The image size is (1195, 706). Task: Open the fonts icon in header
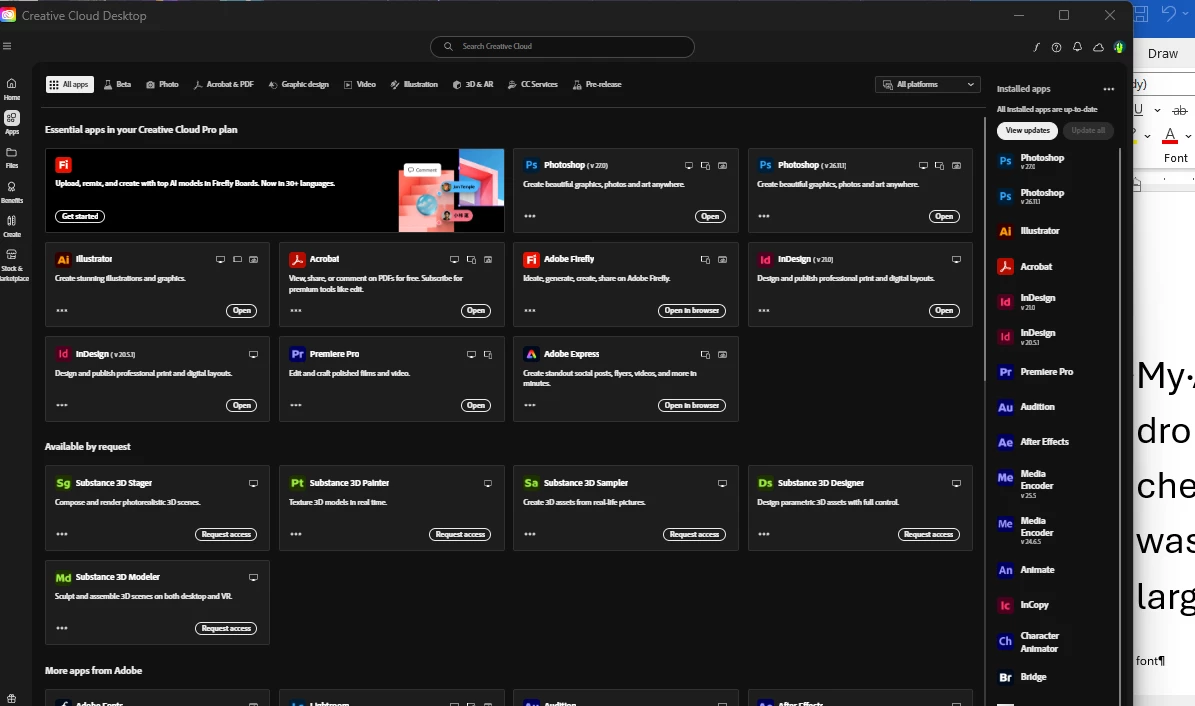tap(1036, 47)
